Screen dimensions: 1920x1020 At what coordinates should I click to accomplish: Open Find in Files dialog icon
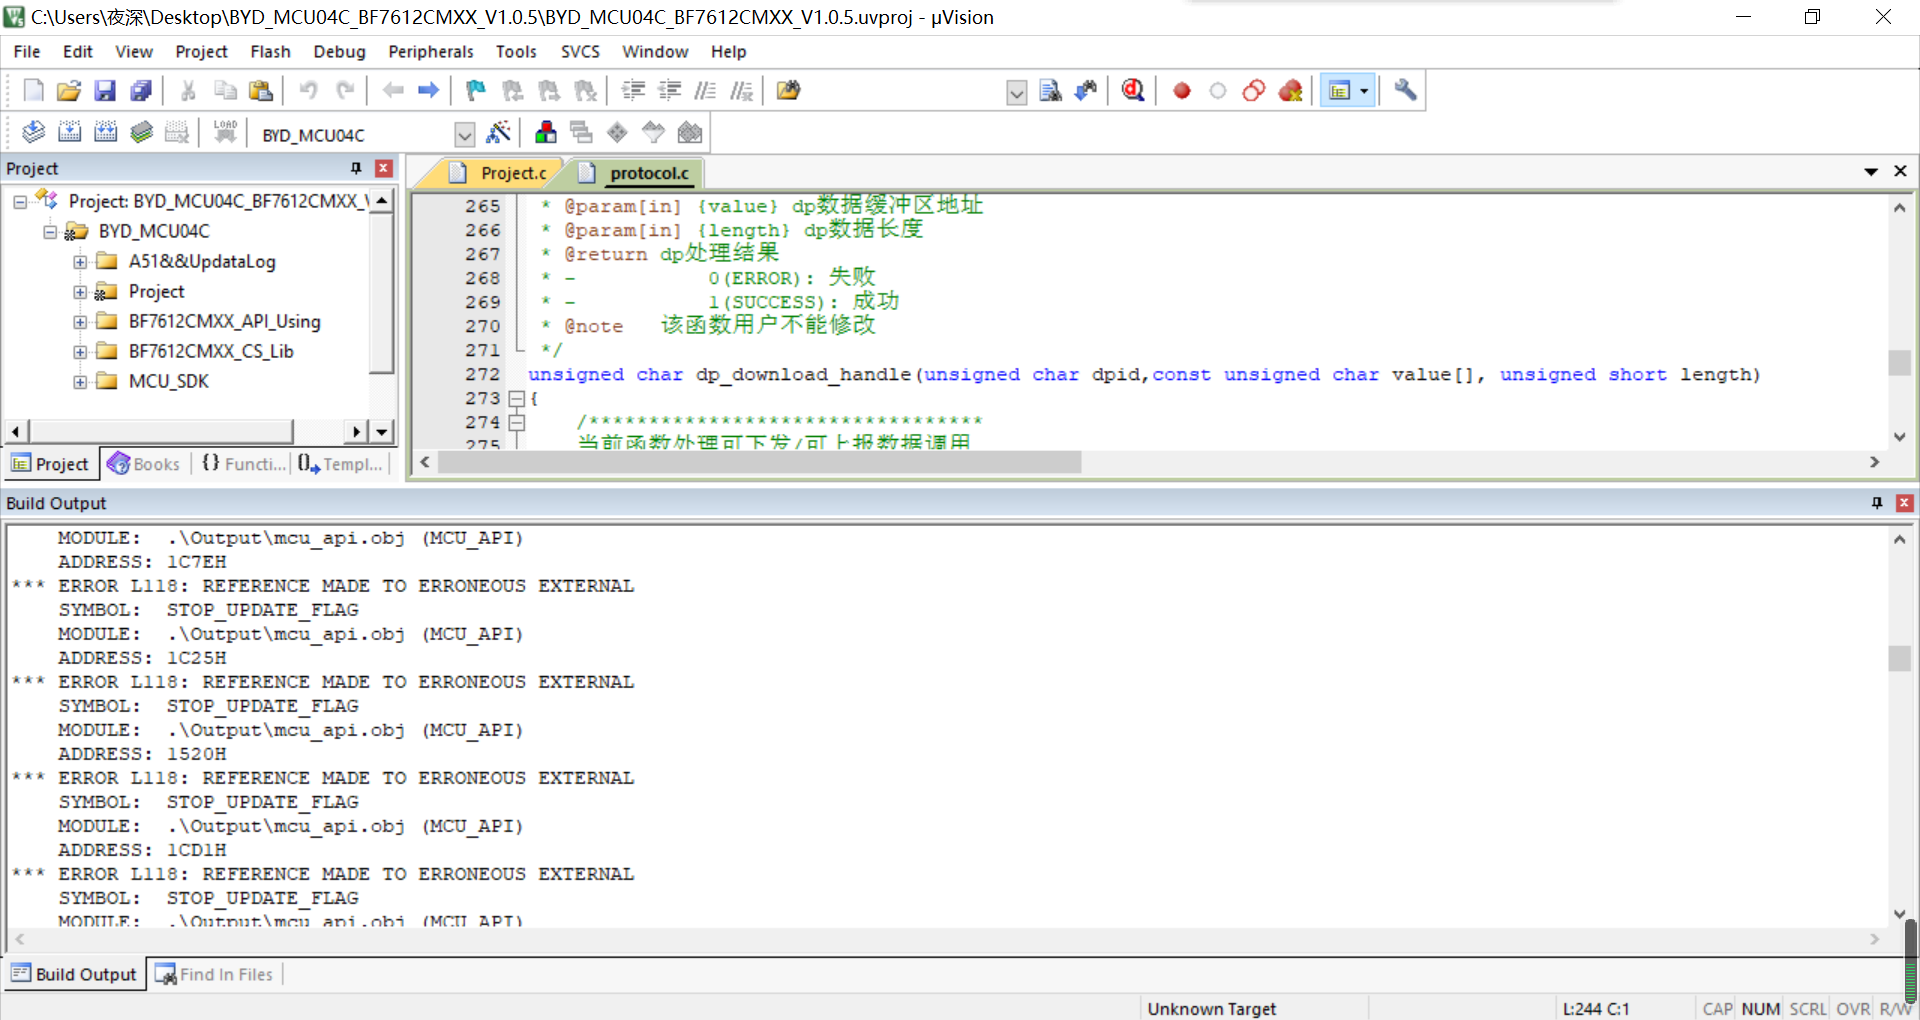789,91
